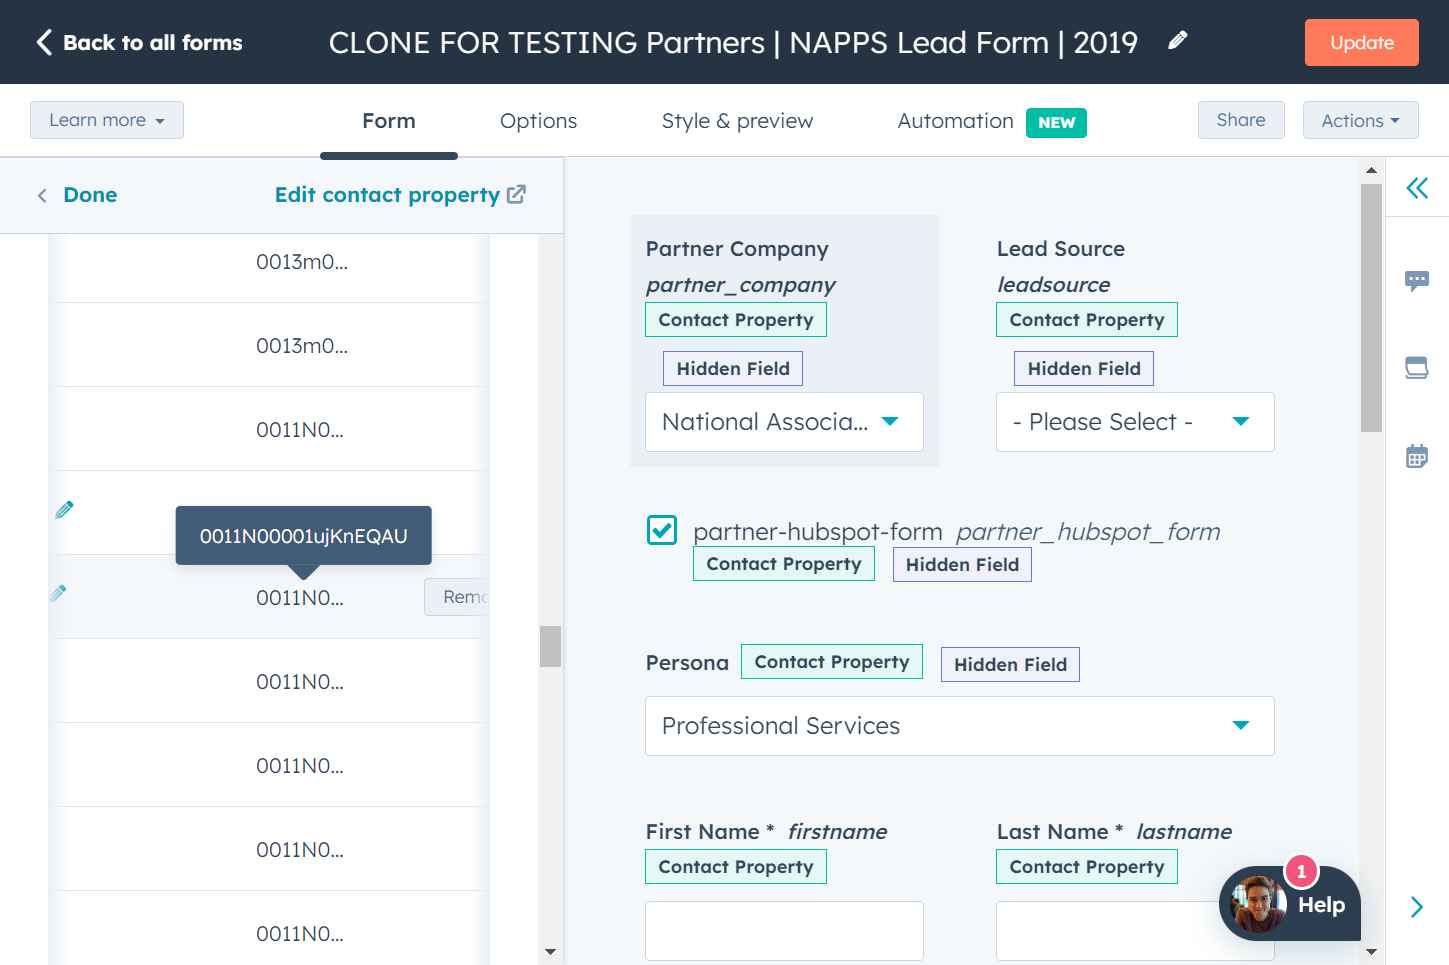1449x965 pixels.
Task: Open the Learn more dropdown
Action: tap(107, 120)
